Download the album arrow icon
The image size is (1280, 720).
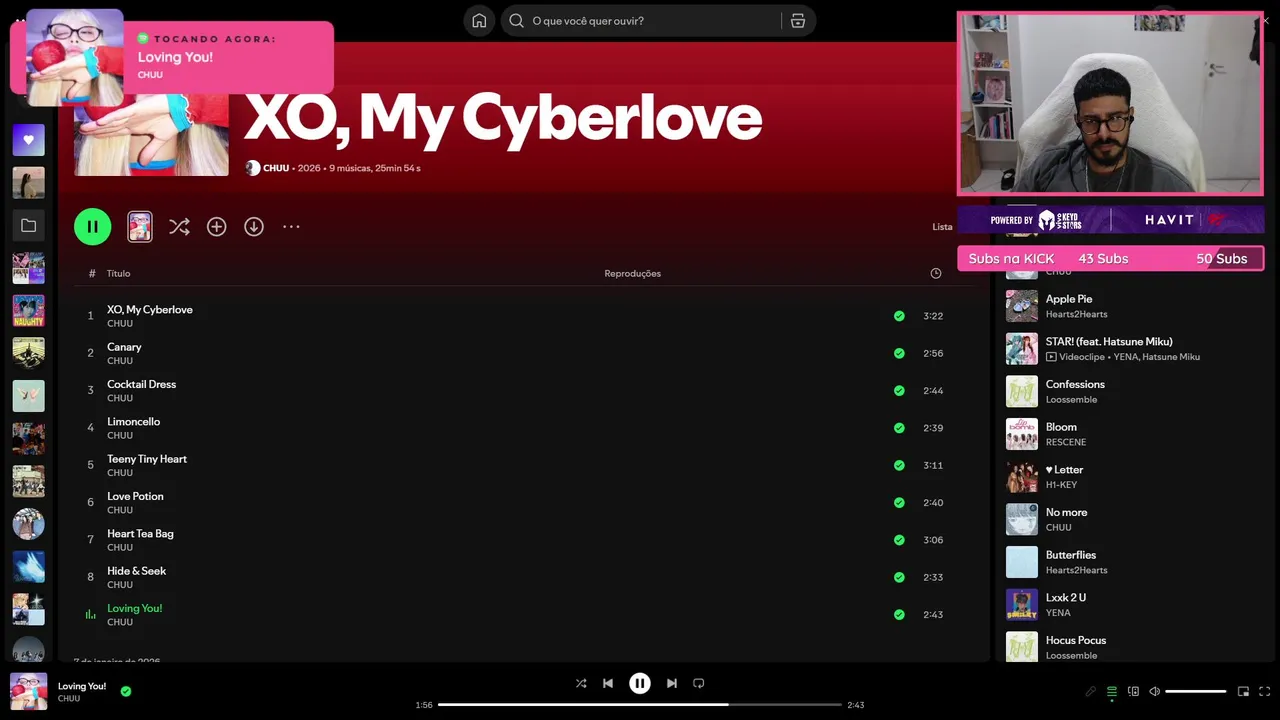[254, 227]
